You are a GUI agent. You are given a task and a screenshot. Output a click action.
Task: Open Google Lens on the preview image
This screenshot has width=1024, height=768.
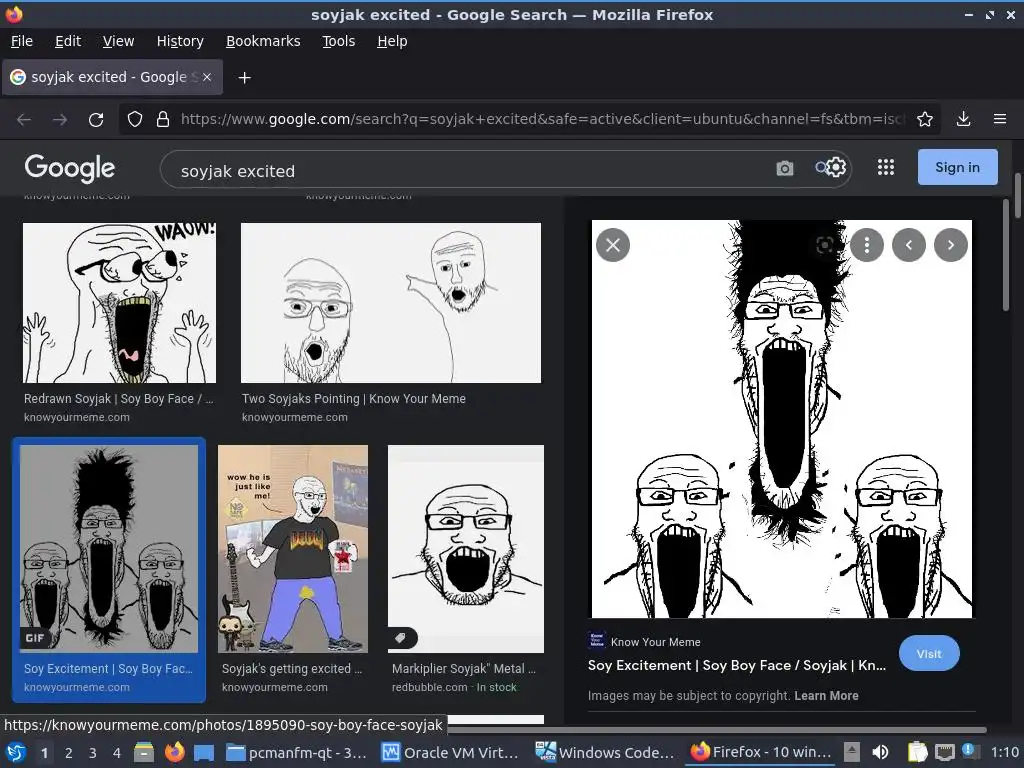[x=825, y=245]
